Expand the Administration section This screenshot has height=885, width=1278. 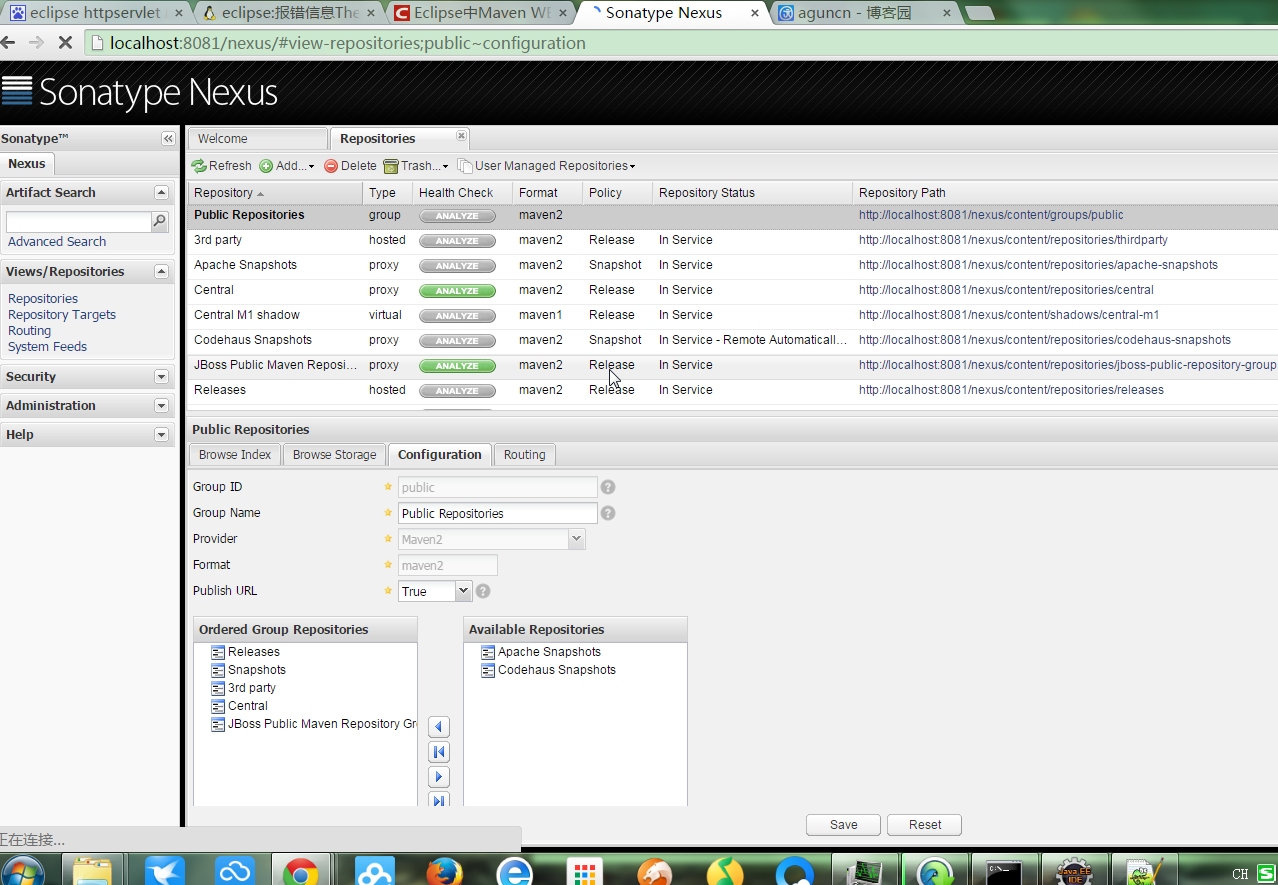(161, 405)
